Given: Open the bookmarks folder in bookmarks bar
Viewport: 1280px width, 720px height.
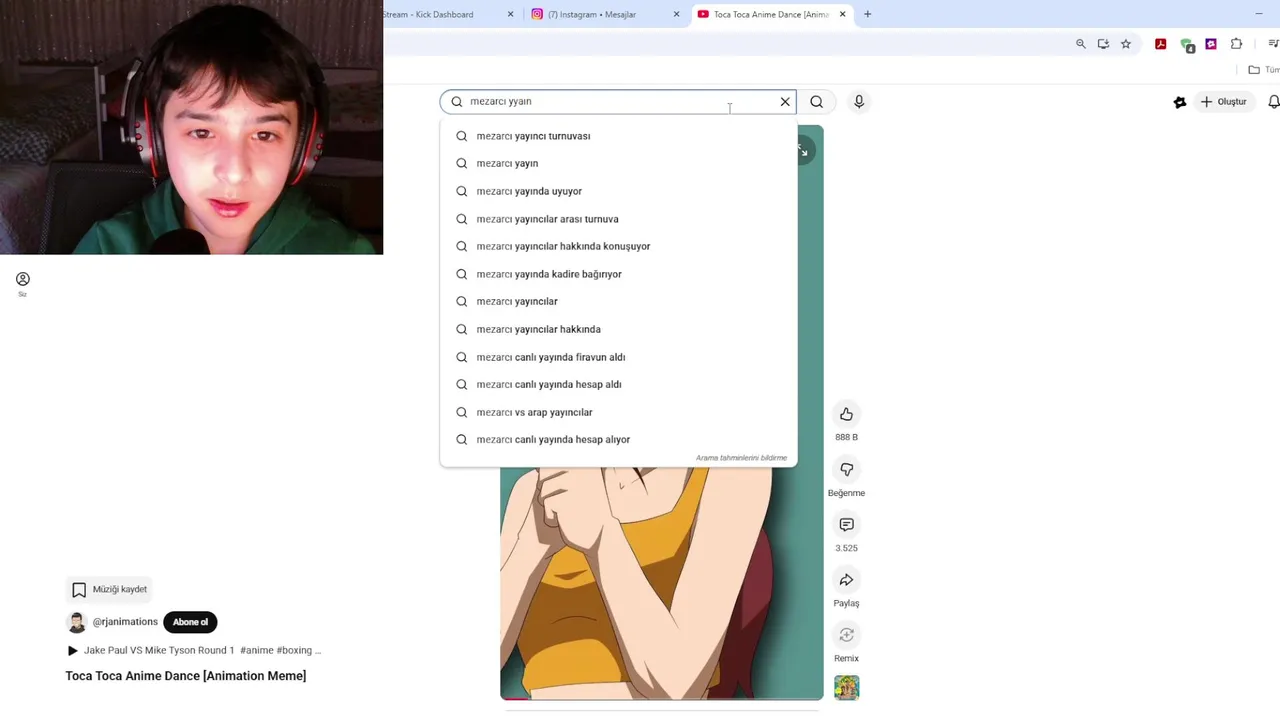Looking at the screenshot, I should pyautogui.click(x=1263, y=70).
